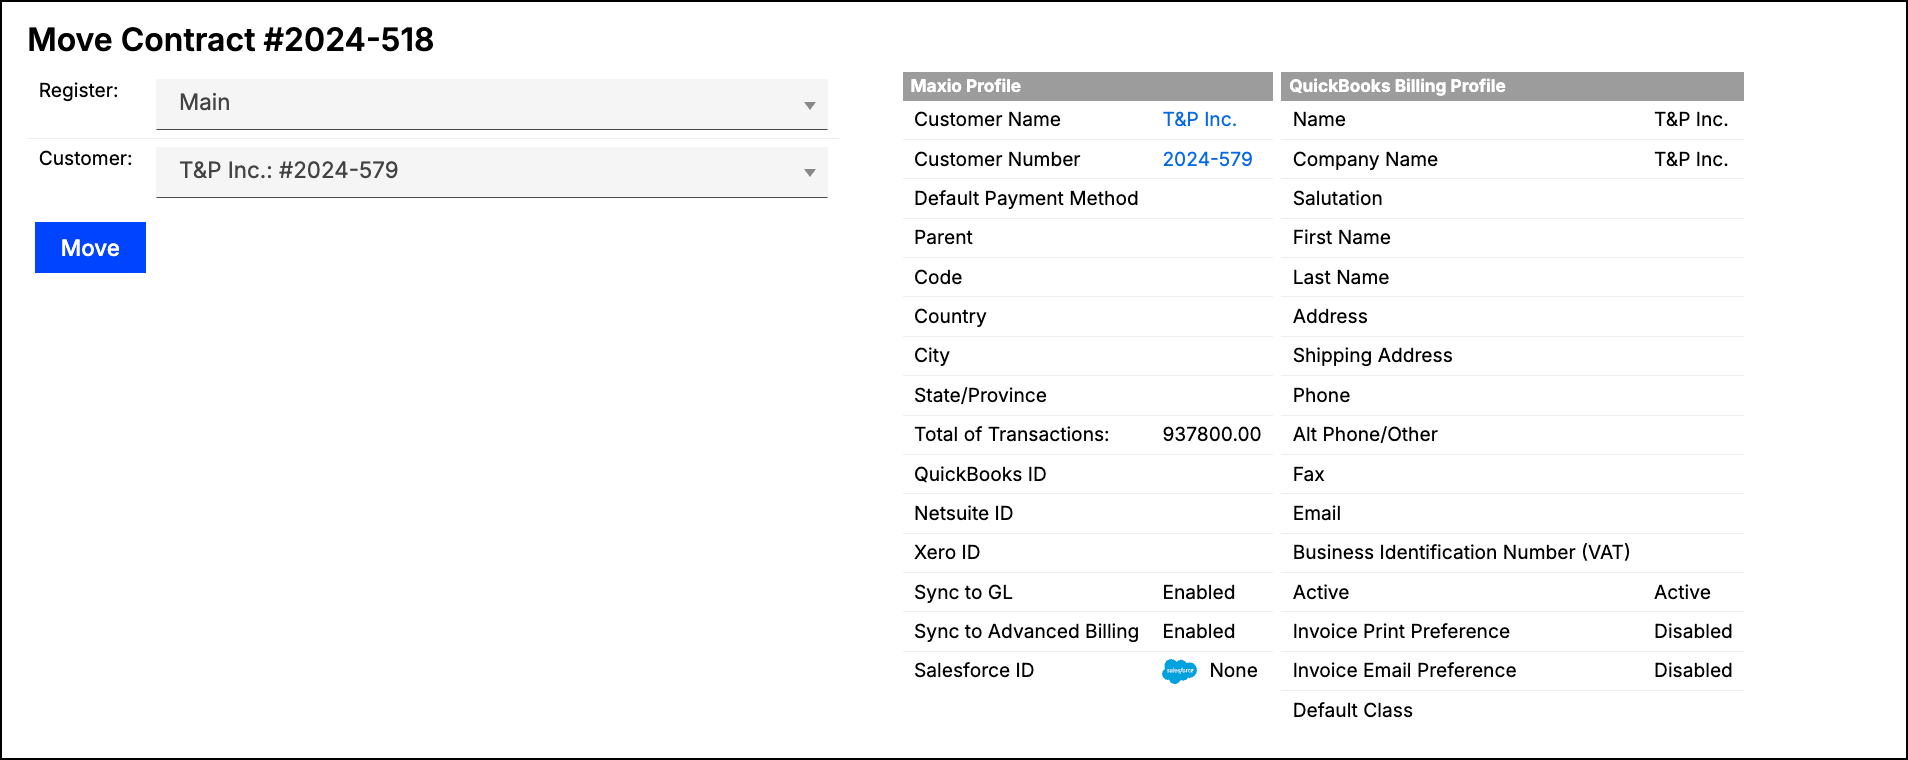Click the Netsuite ID label
This screenshot has width=1908, height=760.
pyautogui.click(x=963, y=513)
